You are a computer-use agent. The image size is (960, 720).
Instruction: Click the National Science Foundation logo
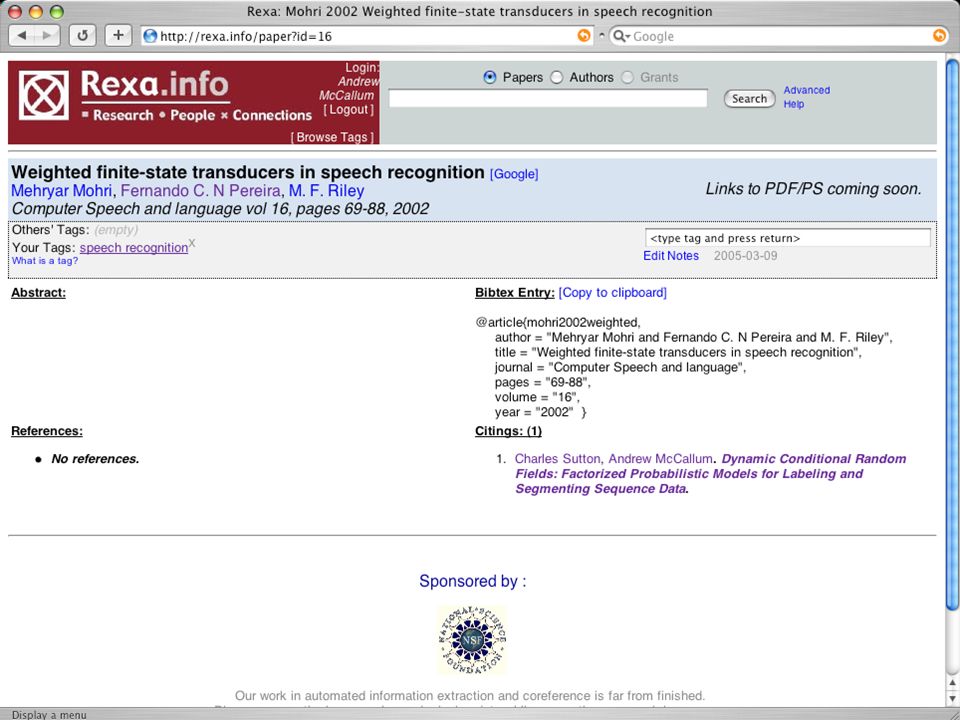(472, 640)
